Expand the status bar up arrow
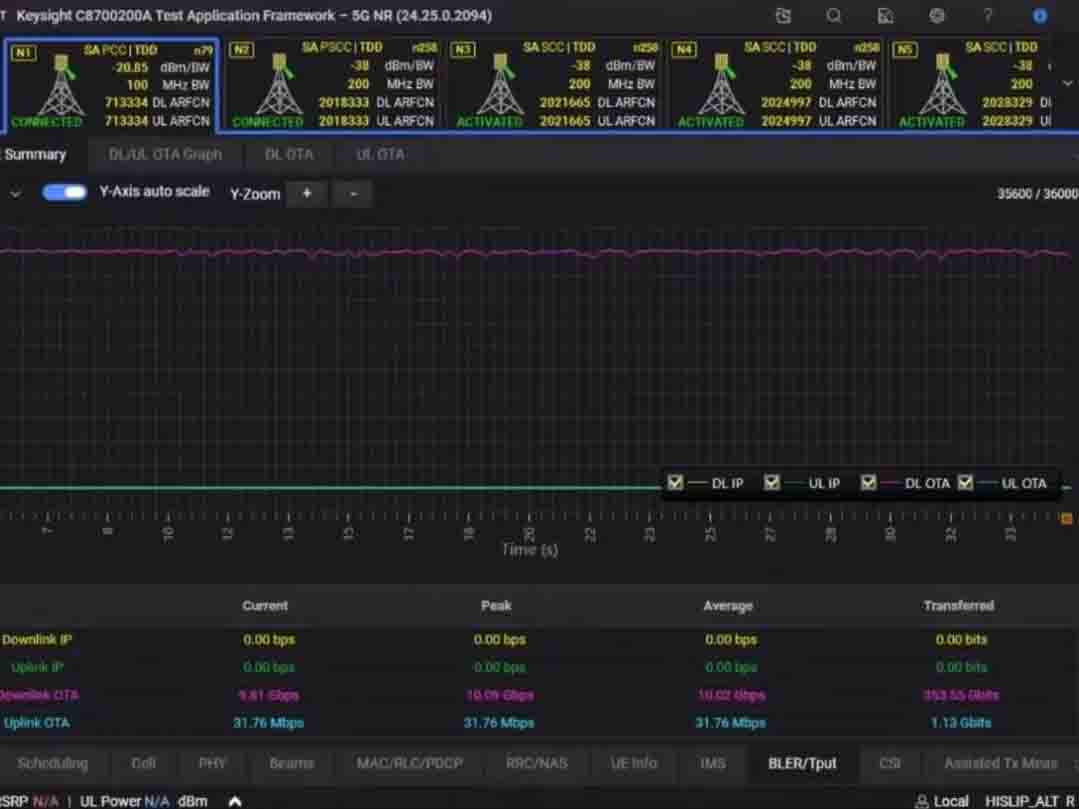The height and width of the screenshot is (809, 1079). [x=235, y=801]
